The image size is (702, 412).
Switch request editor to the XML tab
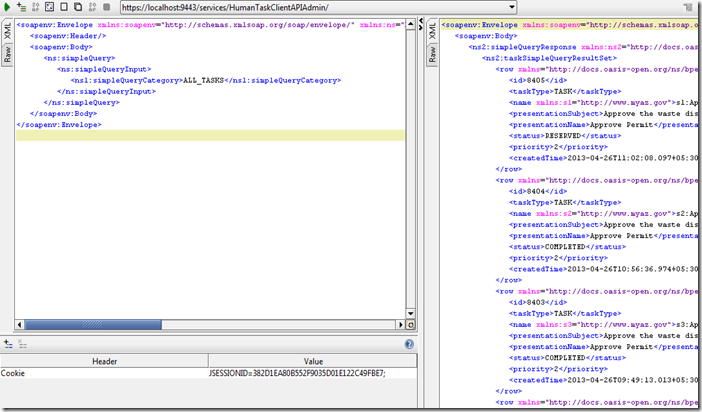tap(8, 31)
